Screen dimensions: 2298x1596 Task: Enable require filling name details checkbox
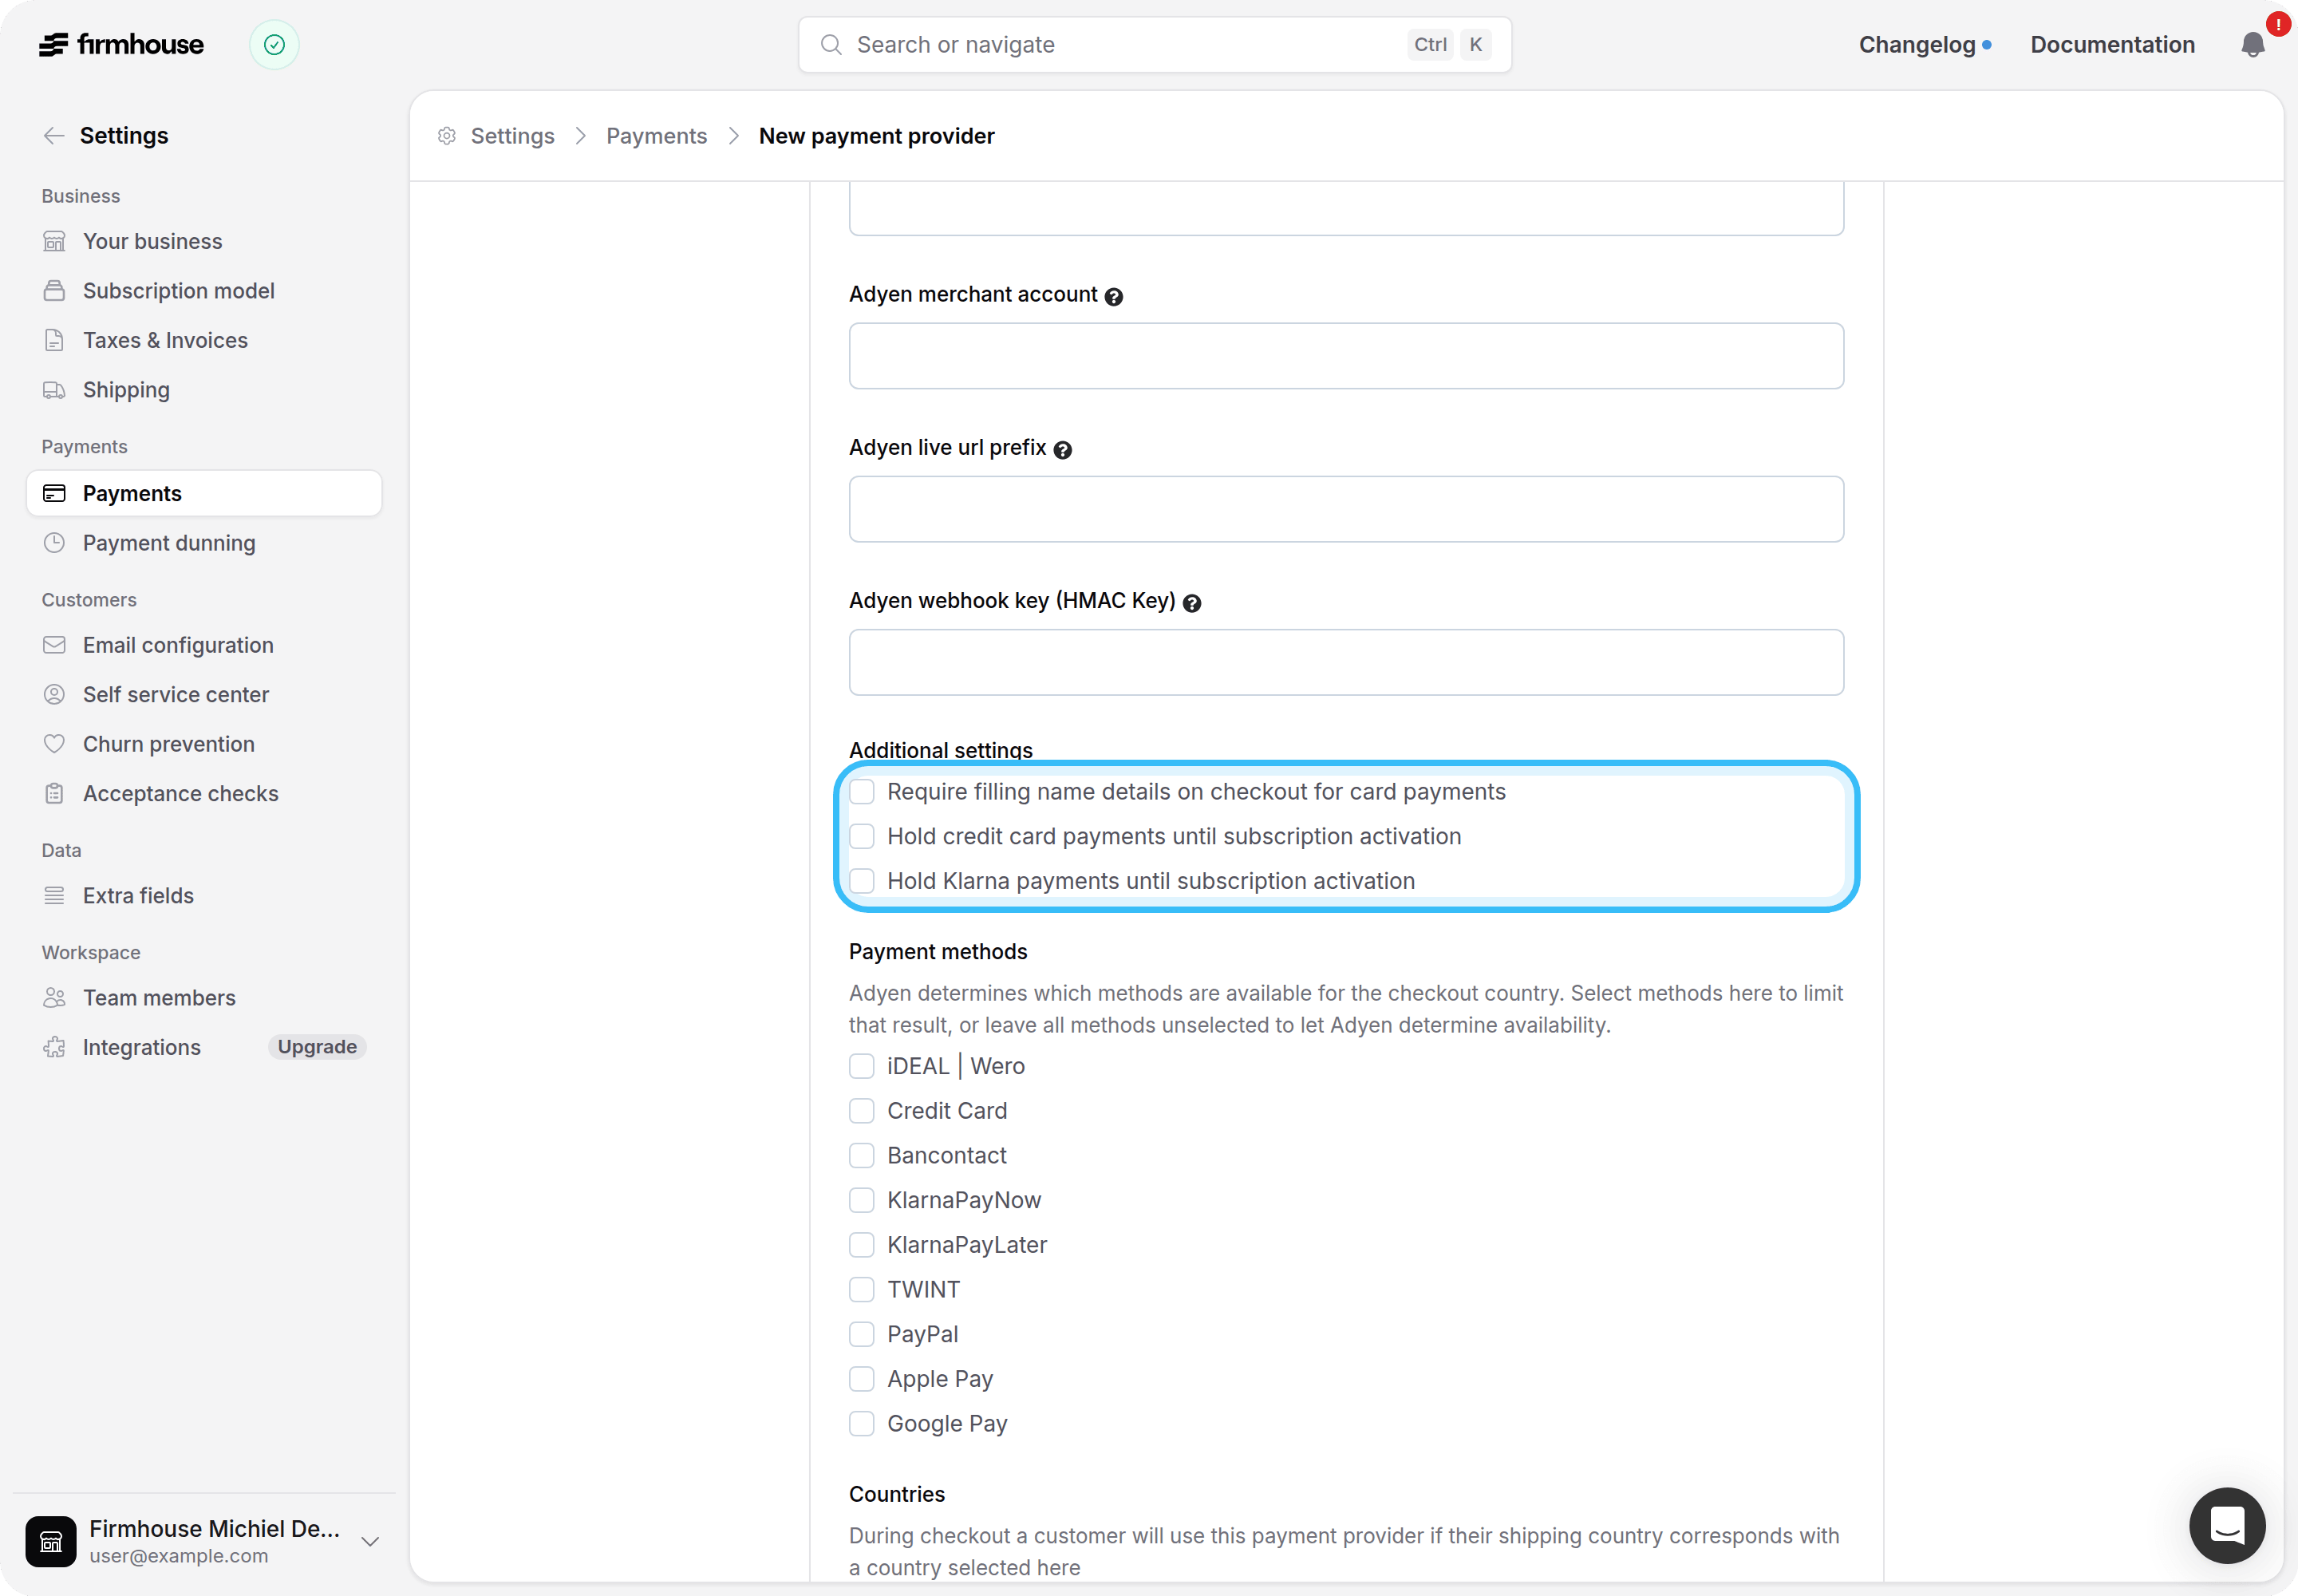862,792
